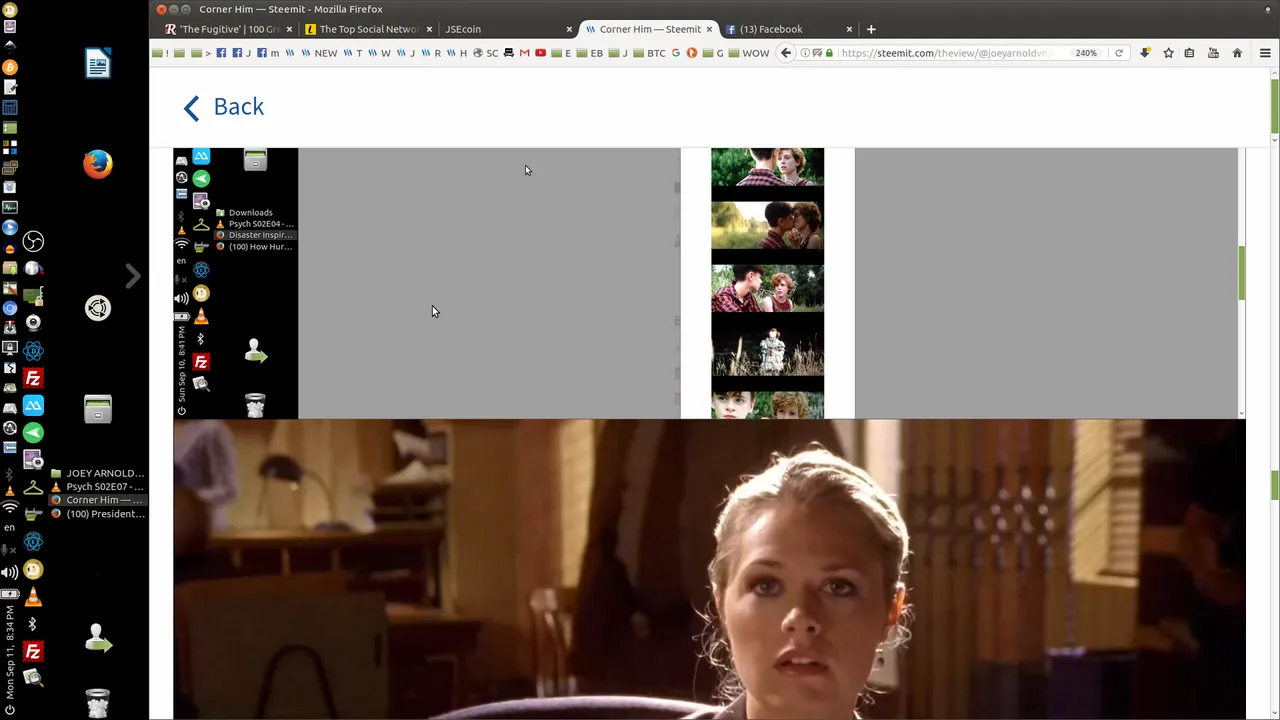
Task: Open the YouTube toolbar extension icon
Action: click(1213, 53)
